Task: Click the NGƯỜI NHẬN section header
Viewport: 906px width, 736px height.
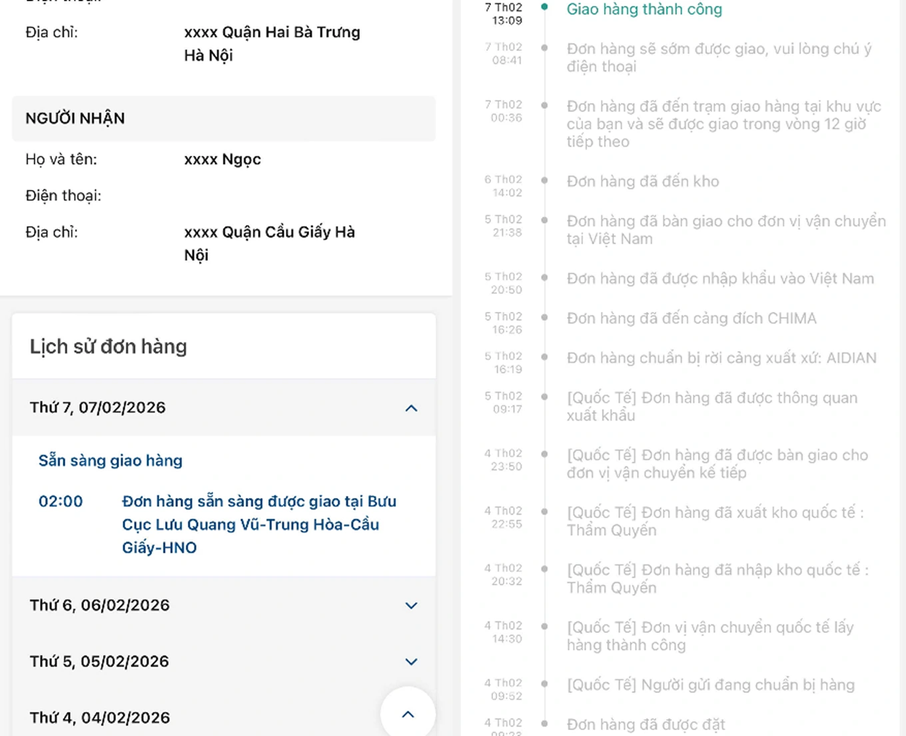Action: coord(75,118)
